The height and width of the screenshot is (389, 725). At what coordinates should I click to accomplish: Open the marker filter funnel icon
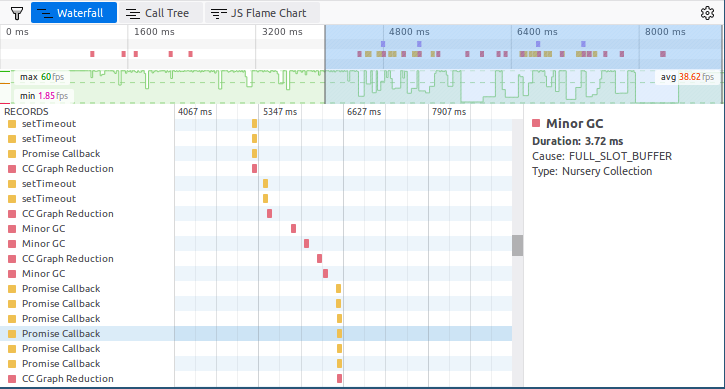click(x=17, y=13)
